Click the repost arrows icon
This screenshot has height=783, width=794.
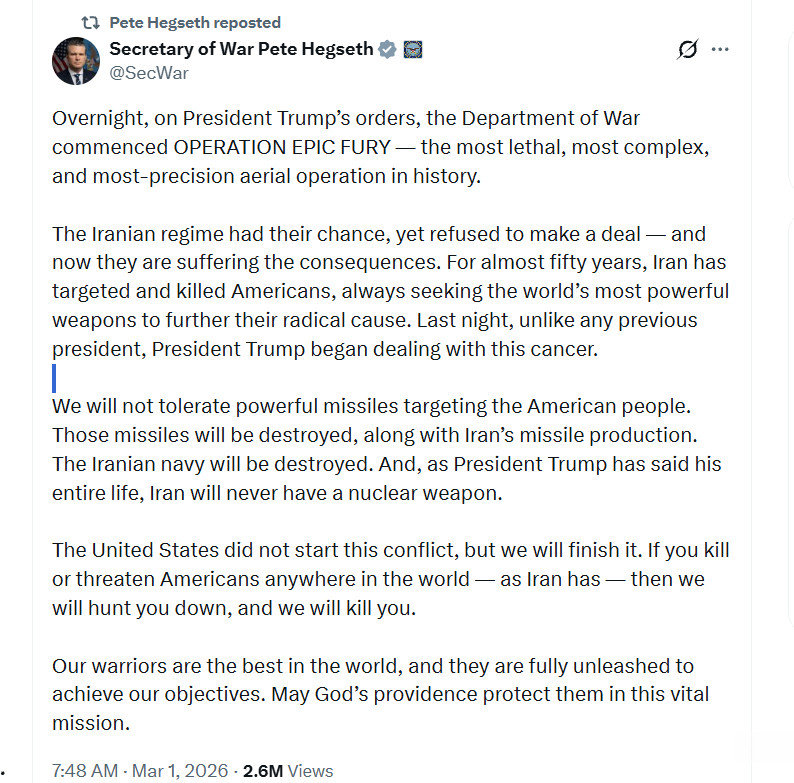(89, 22)
